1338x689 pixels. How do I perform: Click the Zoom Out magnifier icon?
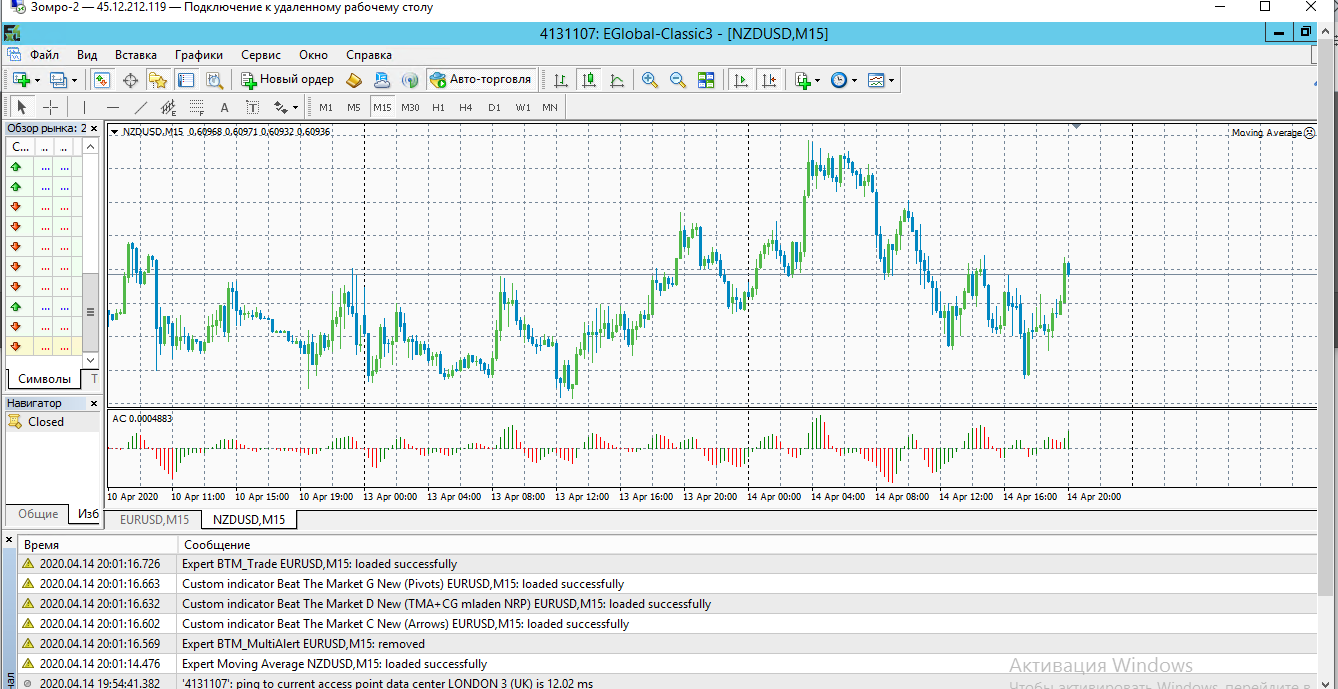point(677,80)
